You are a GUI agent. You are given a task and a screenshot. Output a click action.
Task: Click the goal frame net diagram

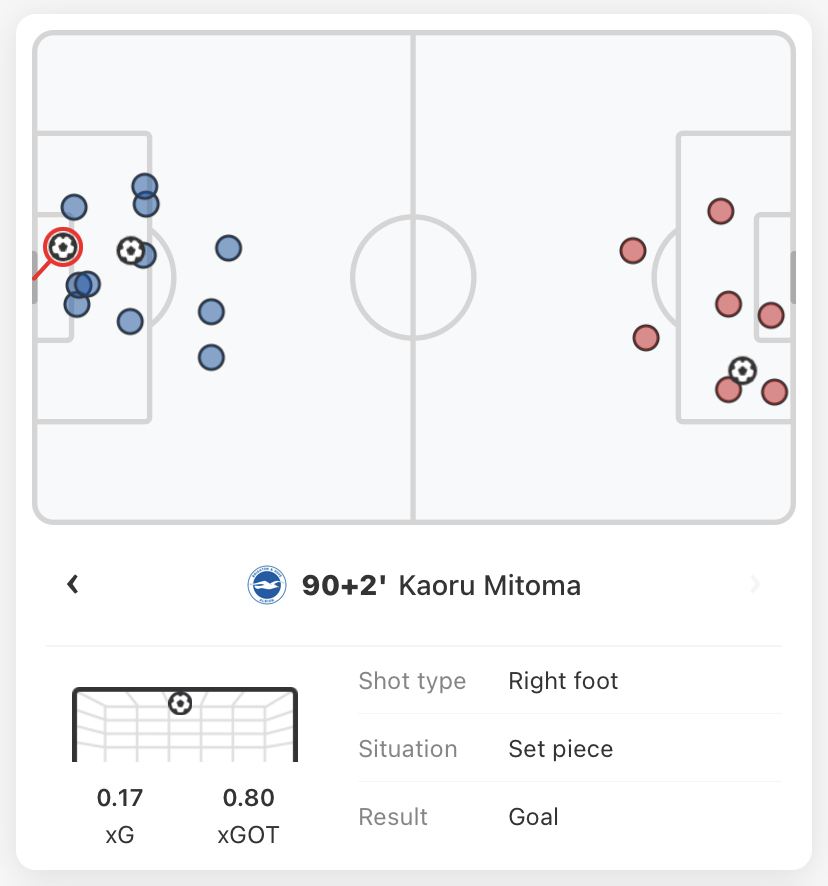pos(185,724)
